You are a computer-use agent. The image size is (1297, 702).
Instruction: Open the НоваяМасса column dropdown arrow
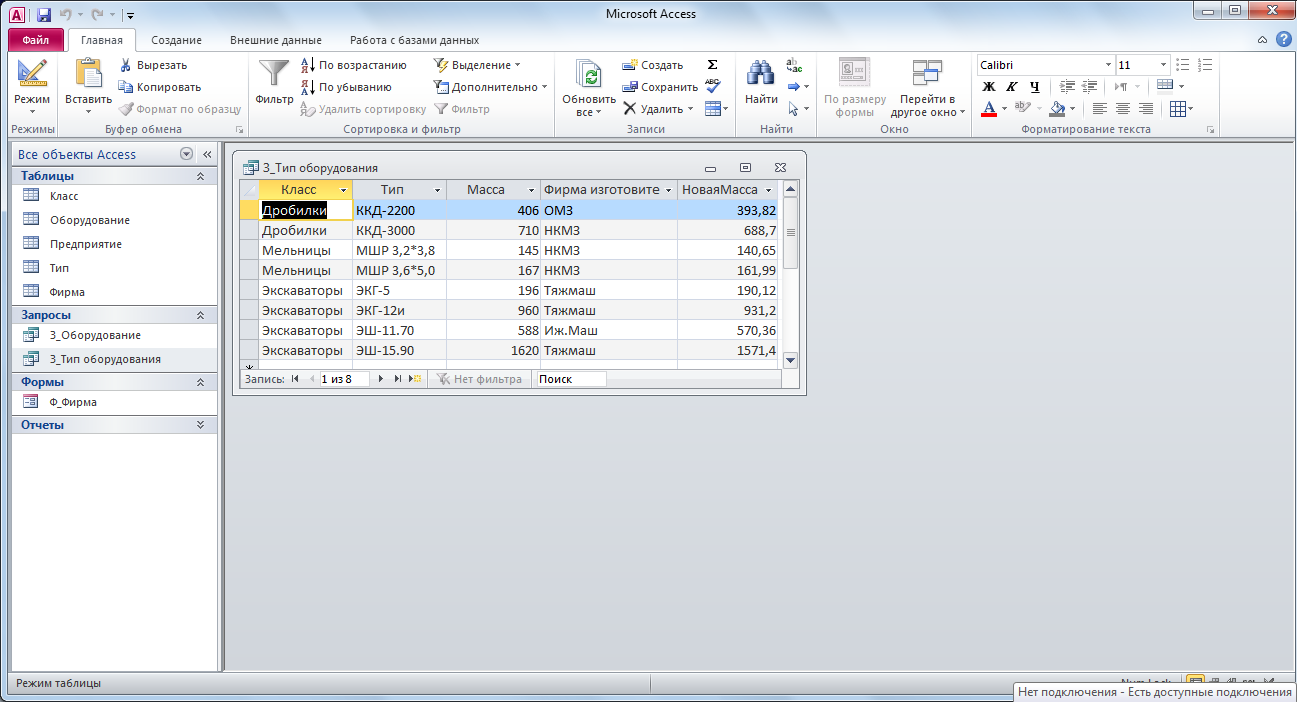769,190
